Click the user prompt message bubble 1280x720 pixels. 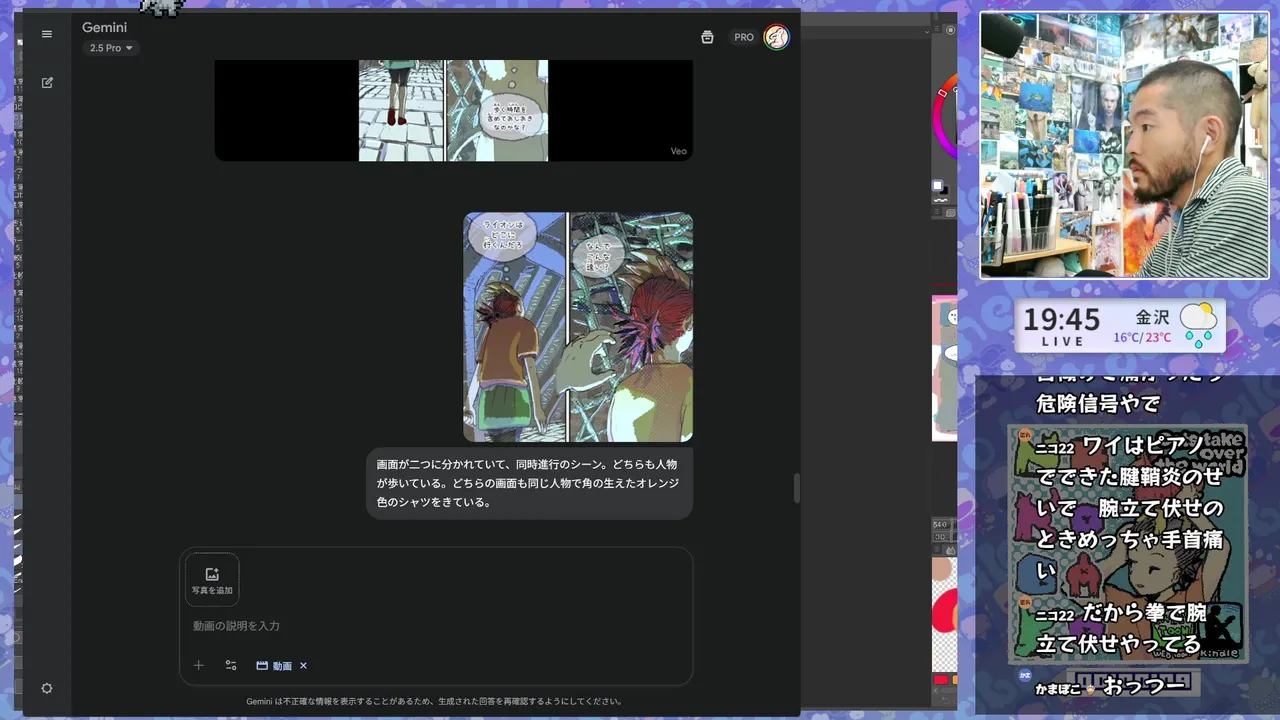529,483
